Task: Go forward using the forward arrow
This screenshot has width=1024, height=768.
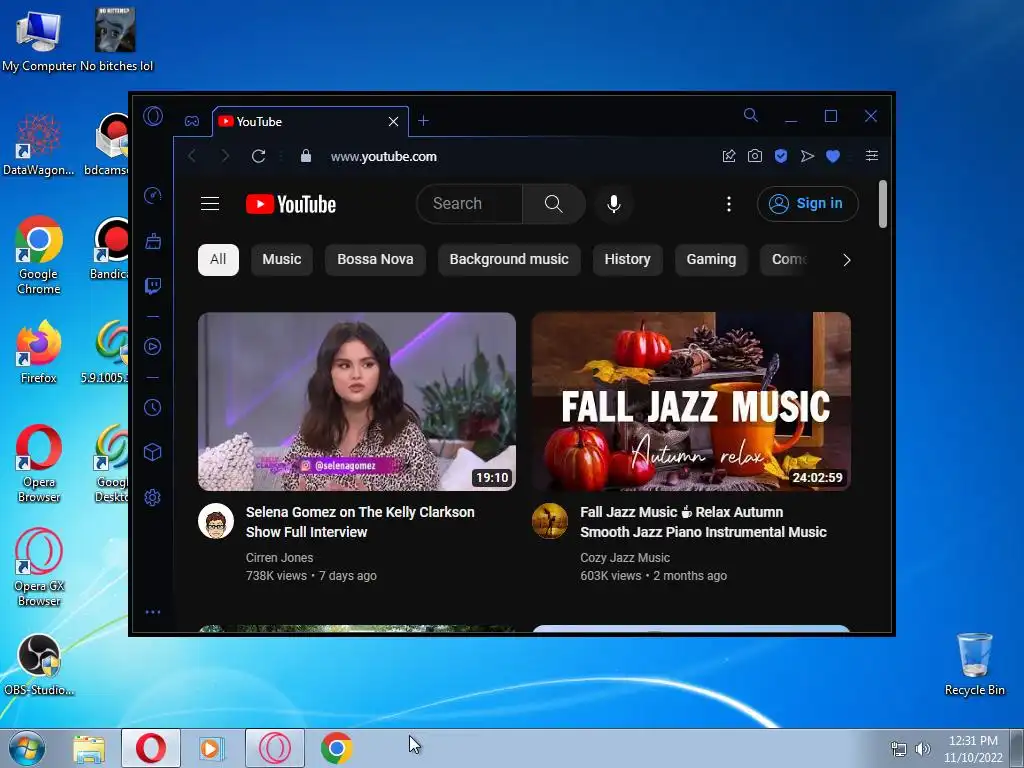Action: point(225,156)
